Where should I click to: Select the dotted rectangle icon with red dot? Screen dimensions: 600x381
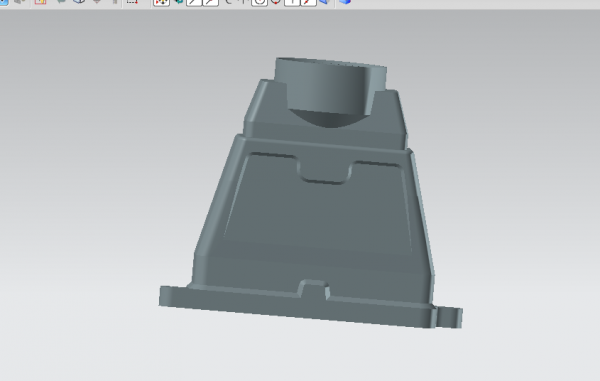point(132,2)
